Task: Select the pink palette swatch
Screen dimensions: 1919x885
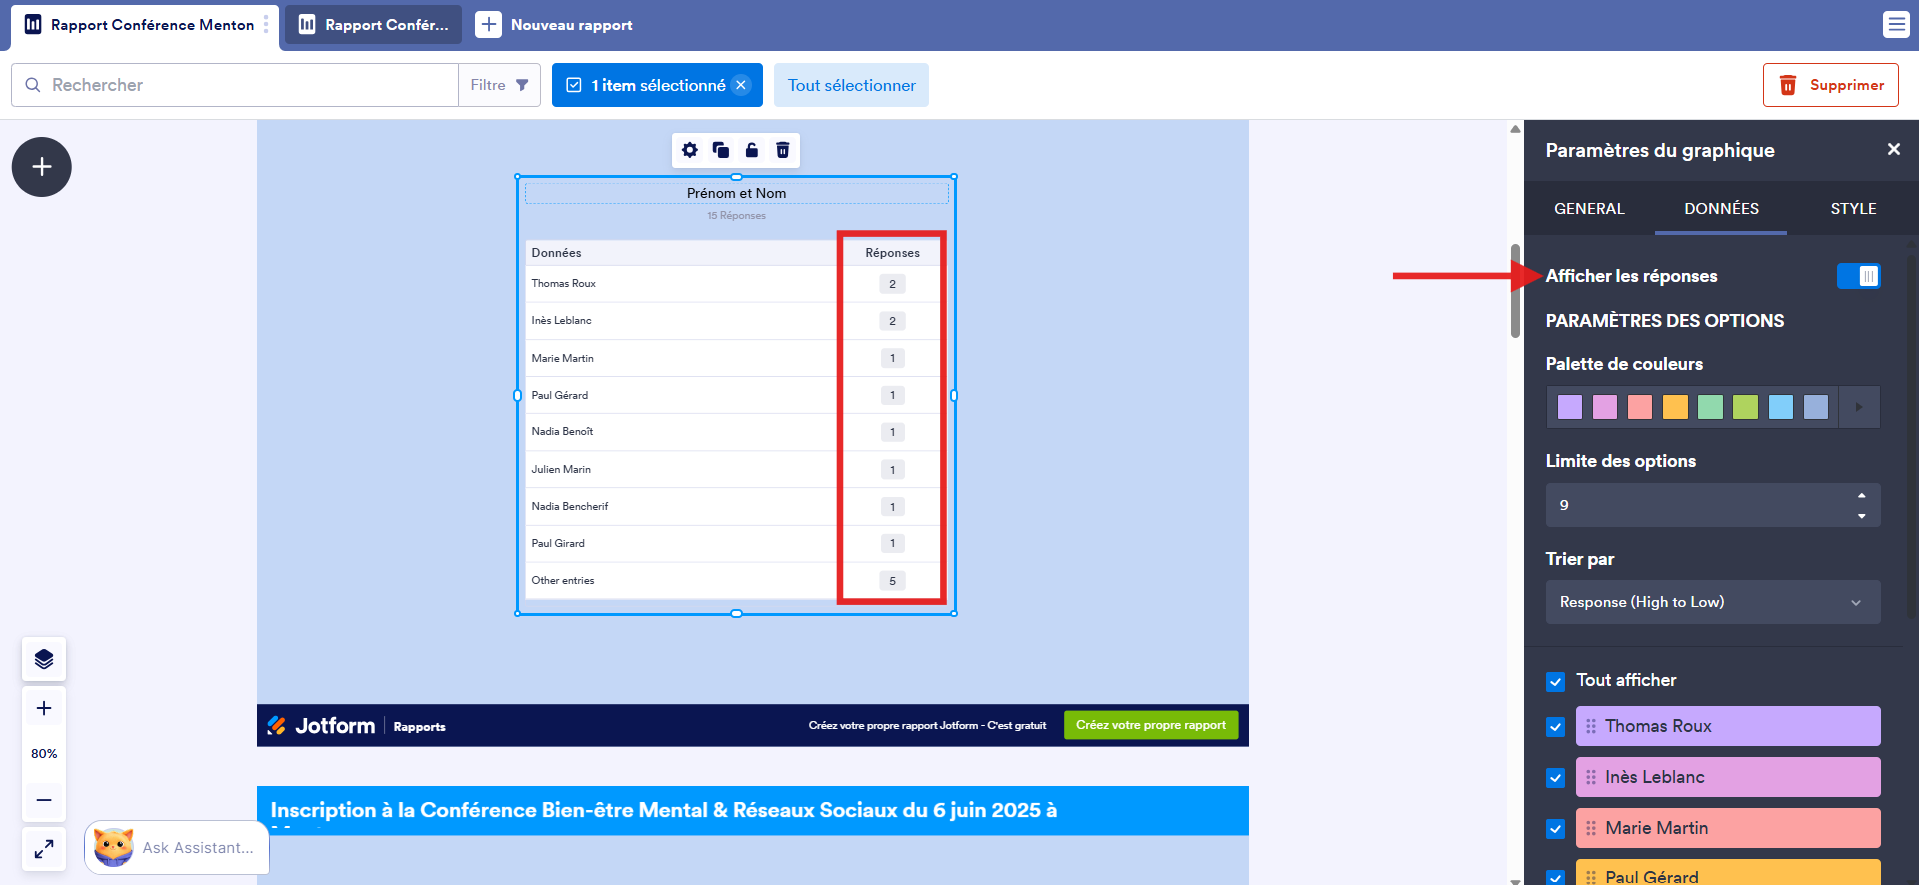Action: 1605,407
